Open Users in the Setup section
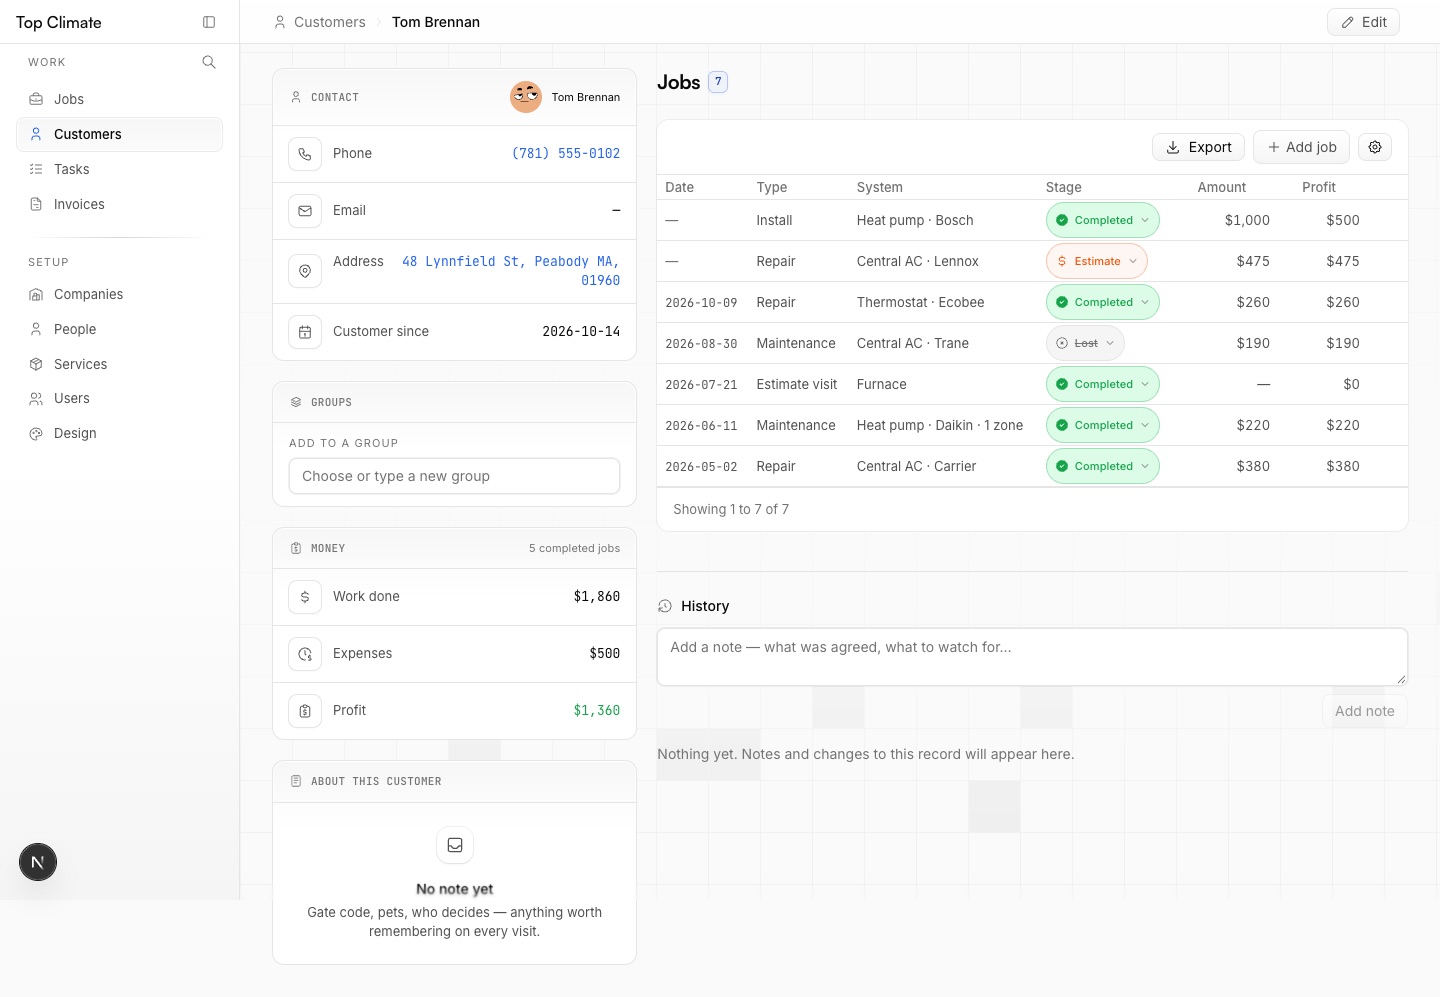The height and width of the screenshot is (997, 1440). [119, 398]
